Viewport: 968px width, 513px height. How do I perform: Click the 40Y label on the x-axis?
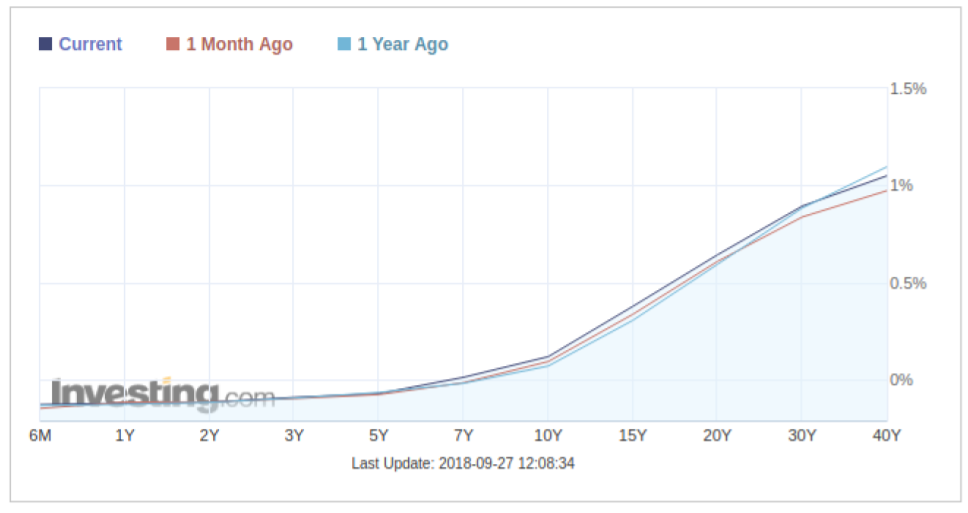point(887,436)
